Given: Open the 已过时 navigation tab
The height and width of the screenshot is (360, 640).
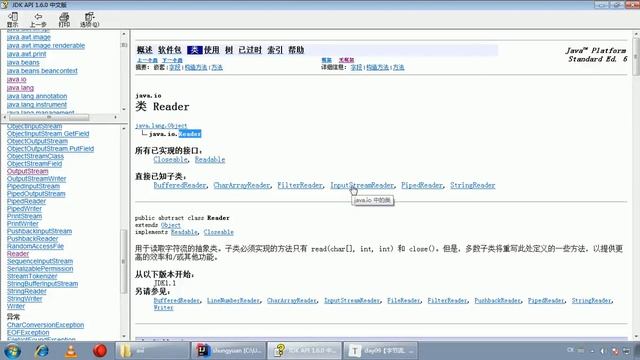Looking at the screenshot, I should (x=250, y=50).
